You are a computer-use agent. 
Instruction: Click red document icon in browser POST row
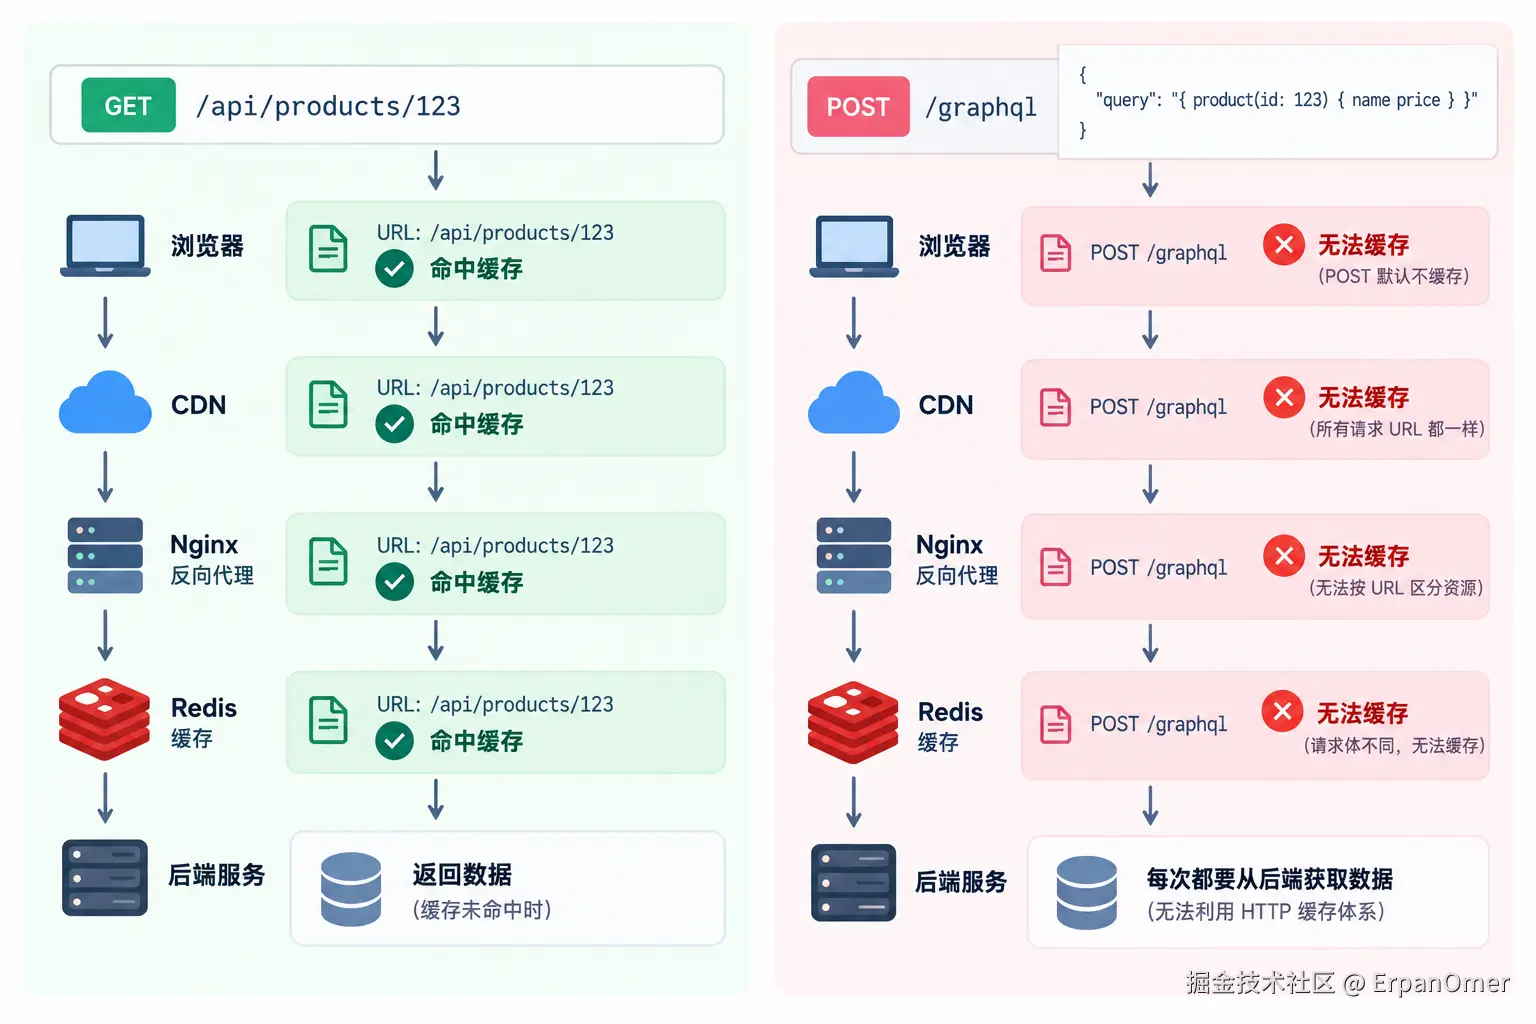pos(1056,253)
